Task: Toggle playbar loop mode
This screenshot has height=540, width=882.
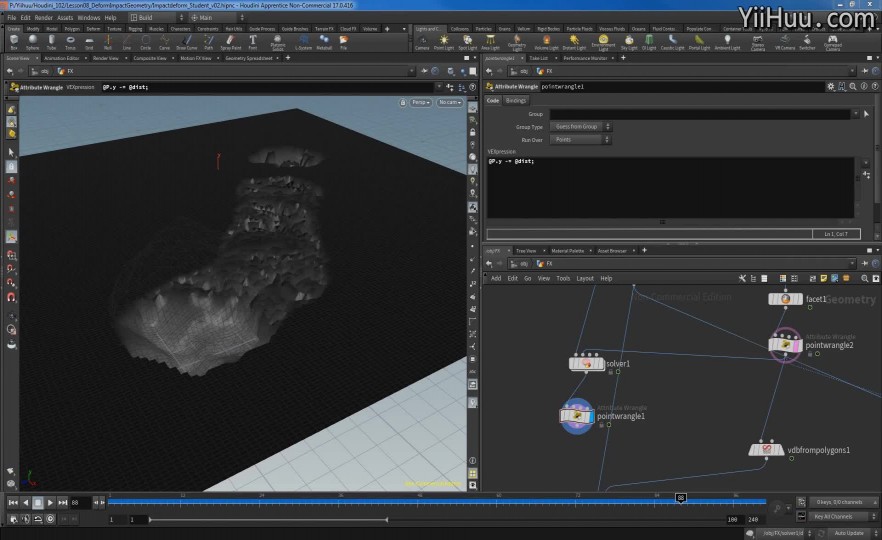Action: [38, 519]
